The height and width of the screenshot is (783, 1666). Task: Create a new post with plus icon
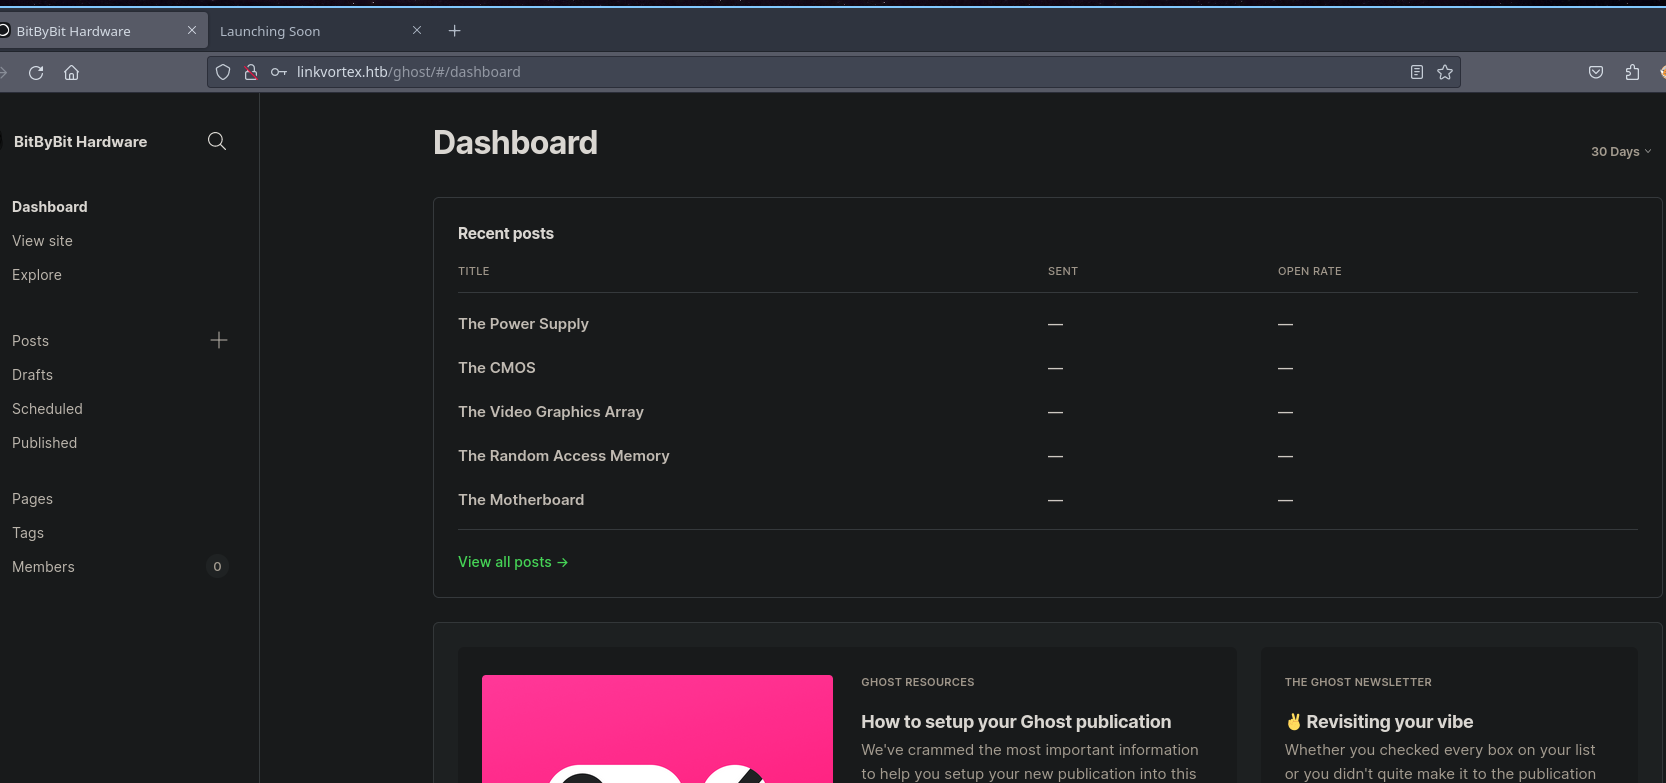point(219,340)
